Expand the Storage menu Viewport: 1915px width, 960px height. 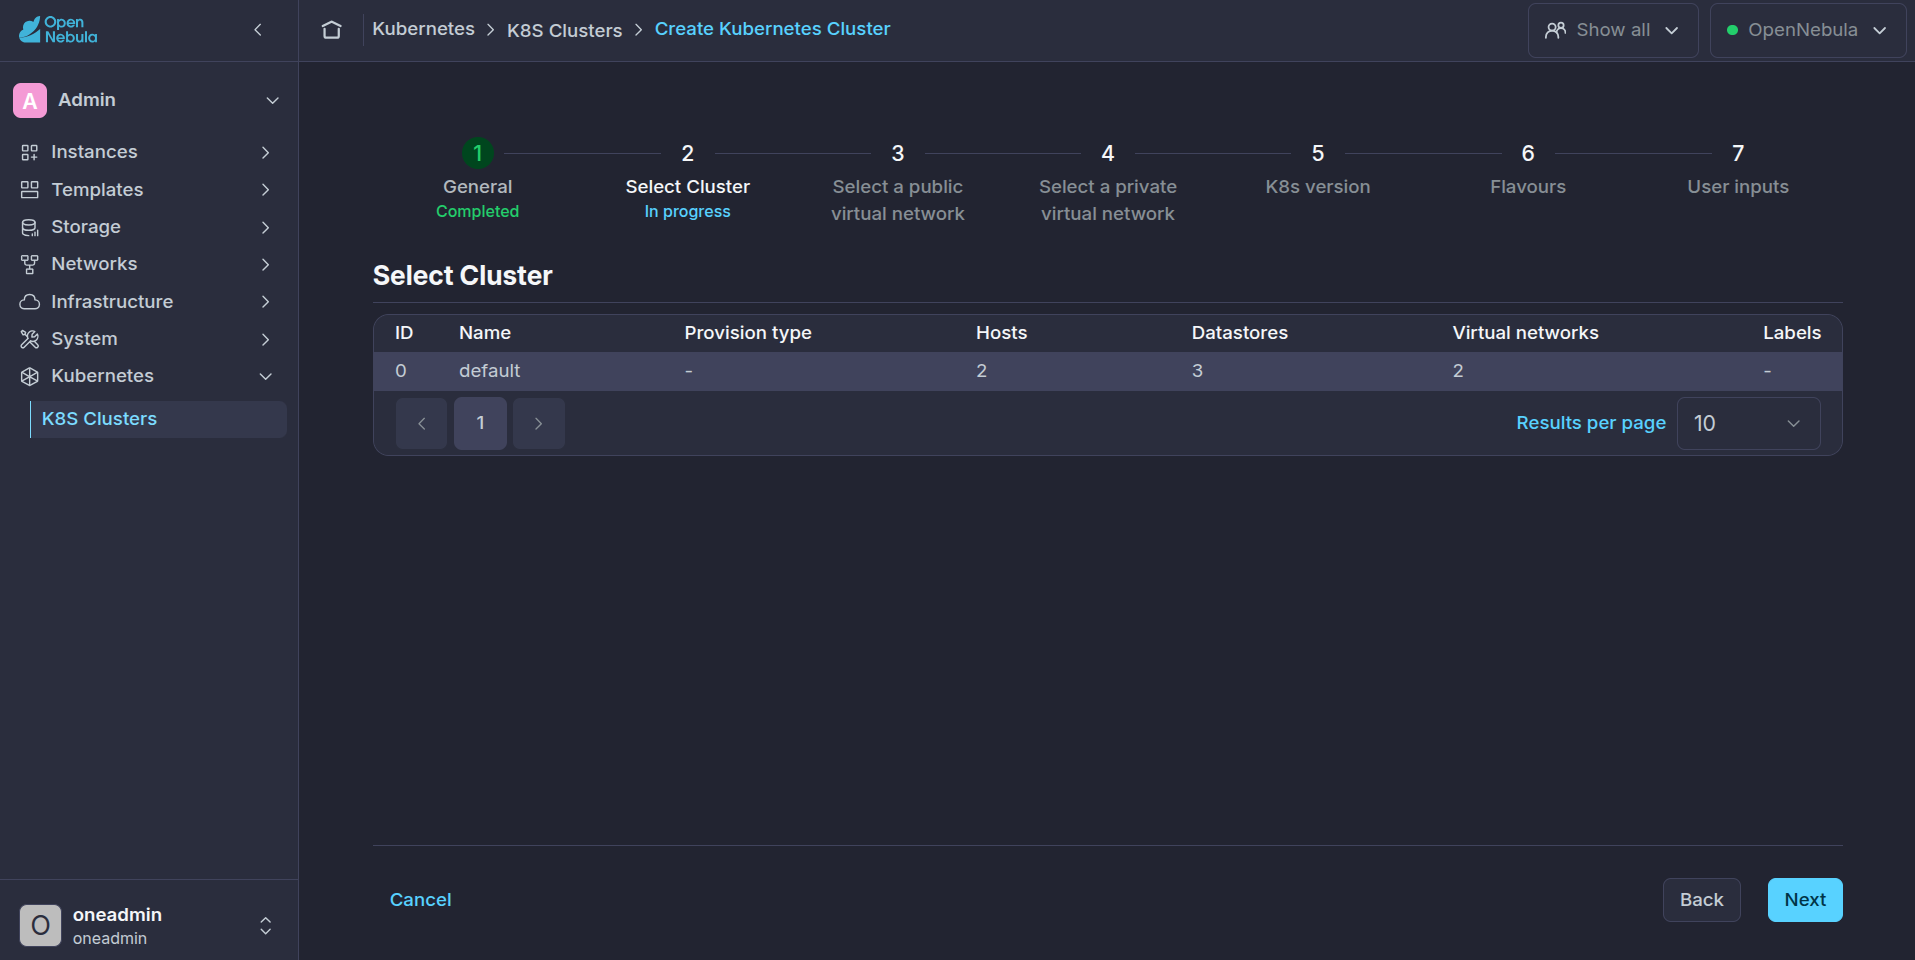coord(265,227)
